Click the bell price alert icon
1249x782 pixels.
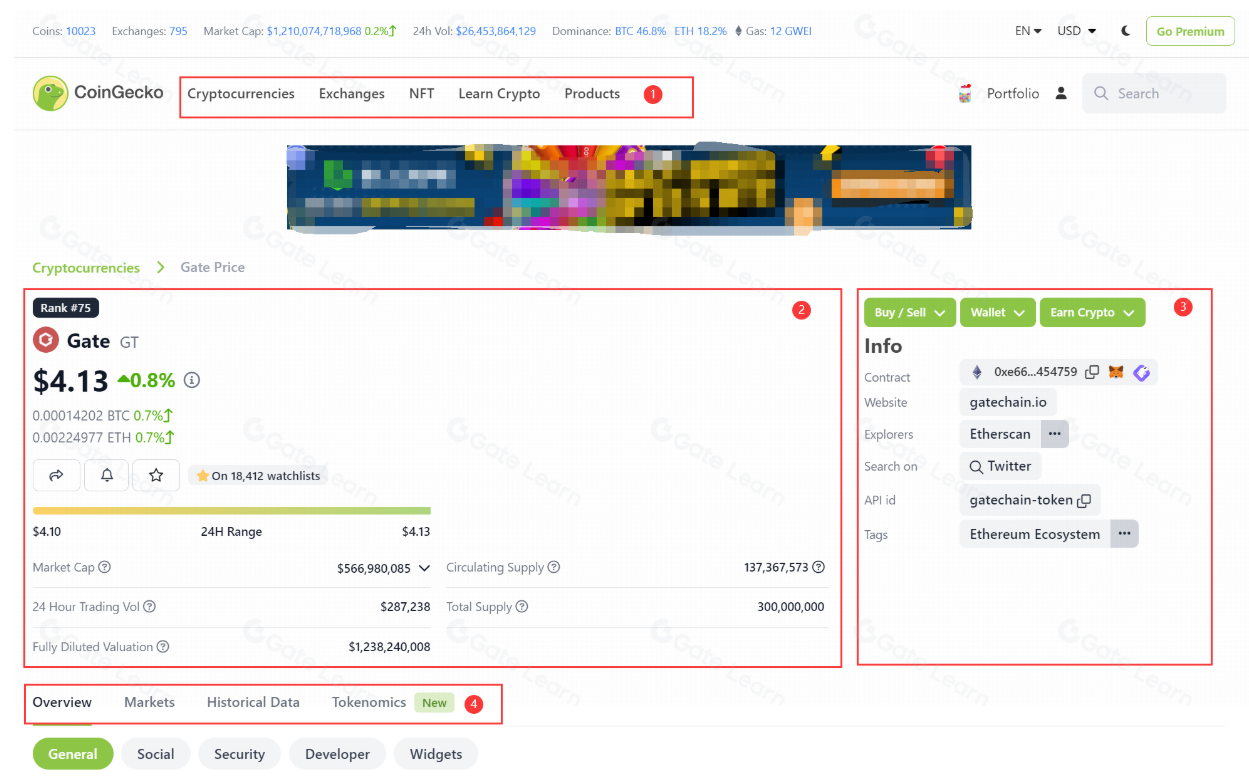pos(107,476)
